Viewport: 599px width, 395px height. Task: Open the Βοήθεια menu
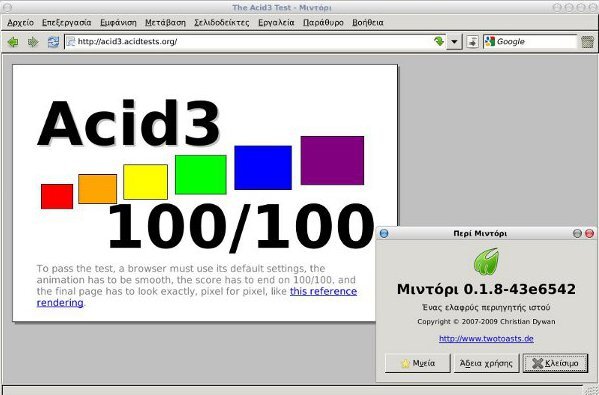[x=367, y=23]
